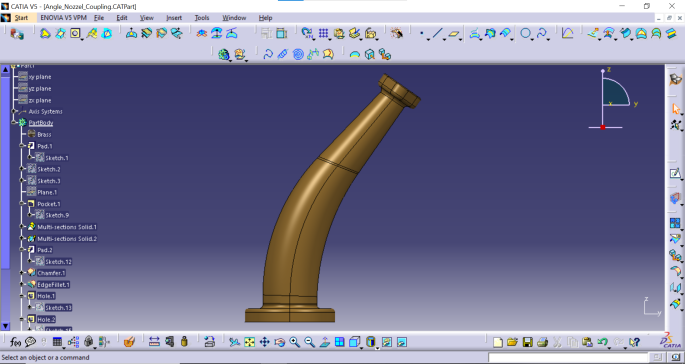This screenshot has width=685, height=364.
Task: Click the Print icon
Action: tap(542, 342)
